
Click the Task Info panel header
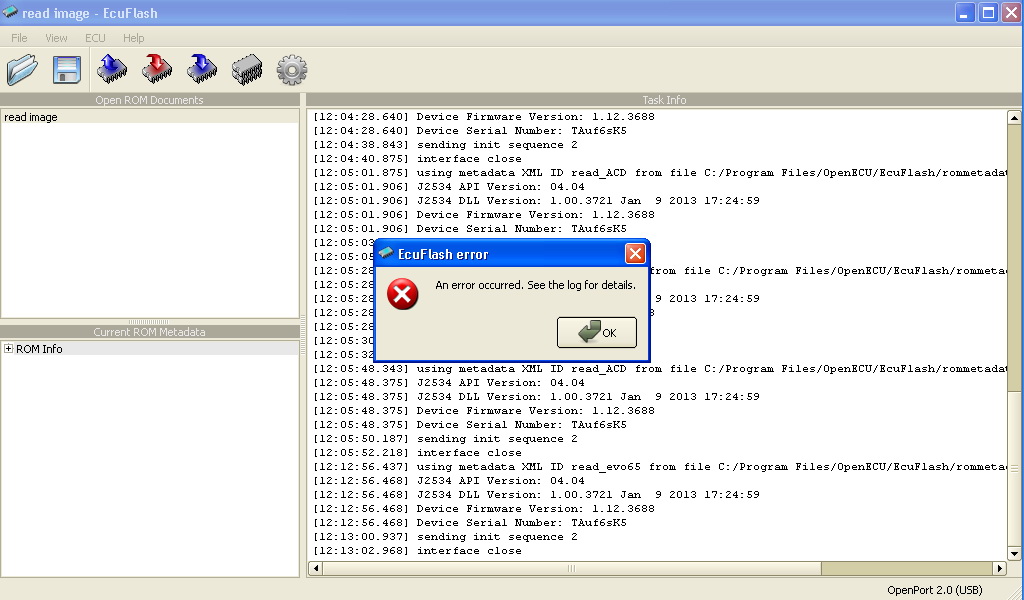664,100
